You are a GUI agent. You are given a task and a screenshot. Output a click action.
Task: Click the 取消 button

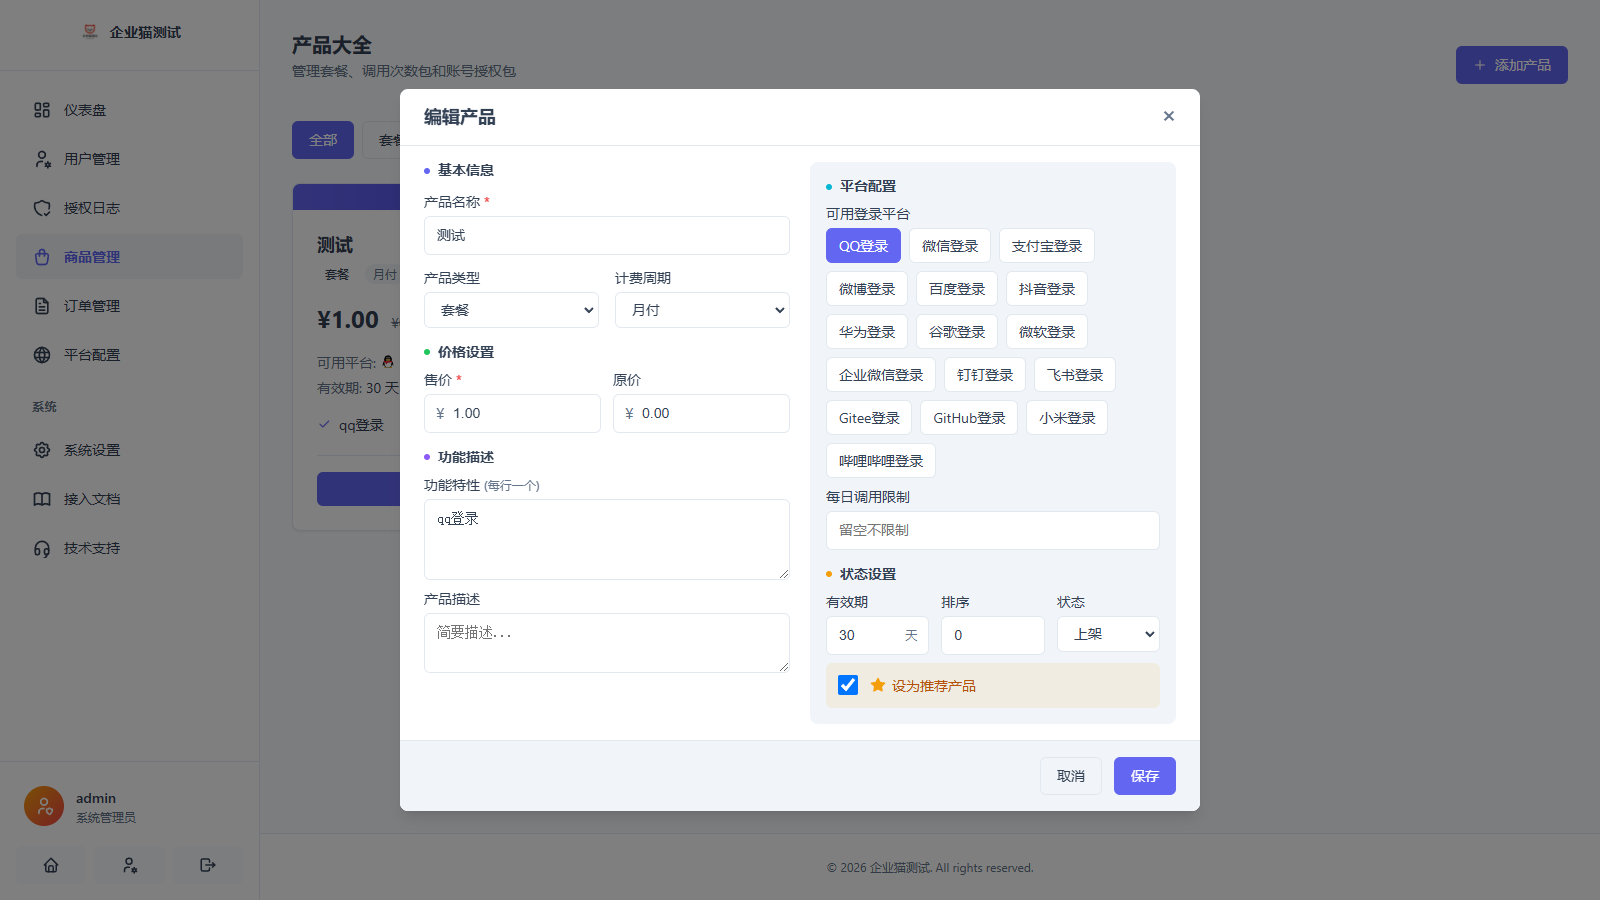click(x=1070, y=776)
